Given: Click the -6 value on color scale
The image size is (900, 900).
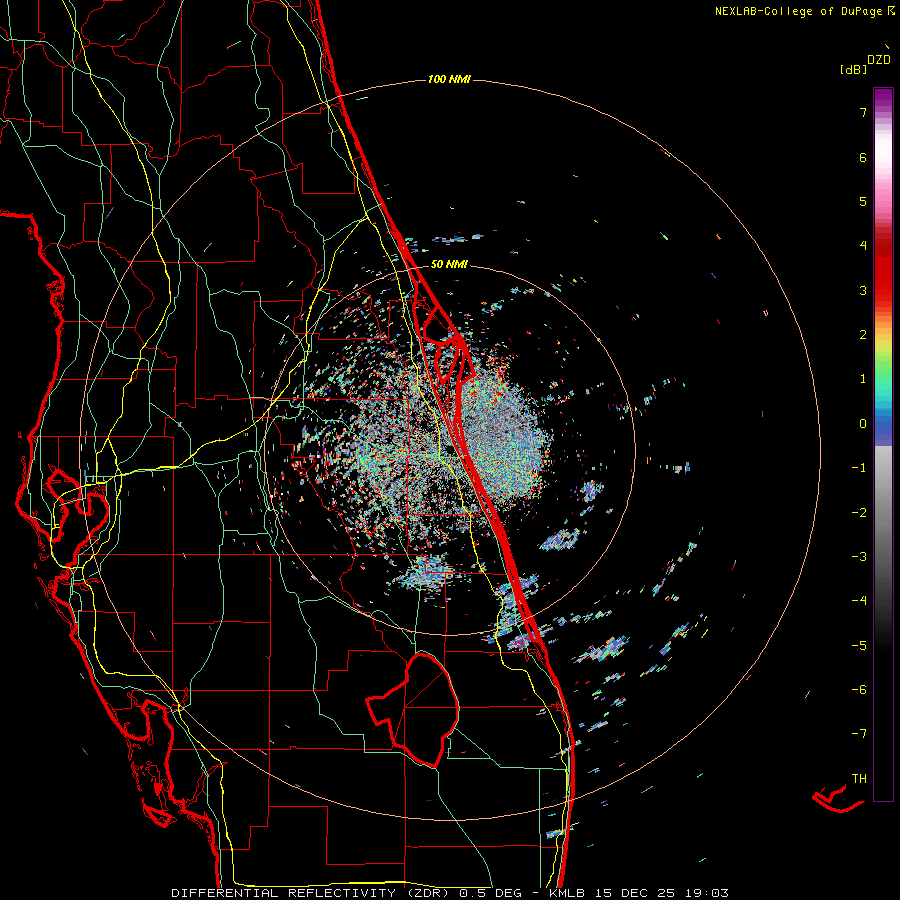Looking at the screenshot, I should pos(859,689).
